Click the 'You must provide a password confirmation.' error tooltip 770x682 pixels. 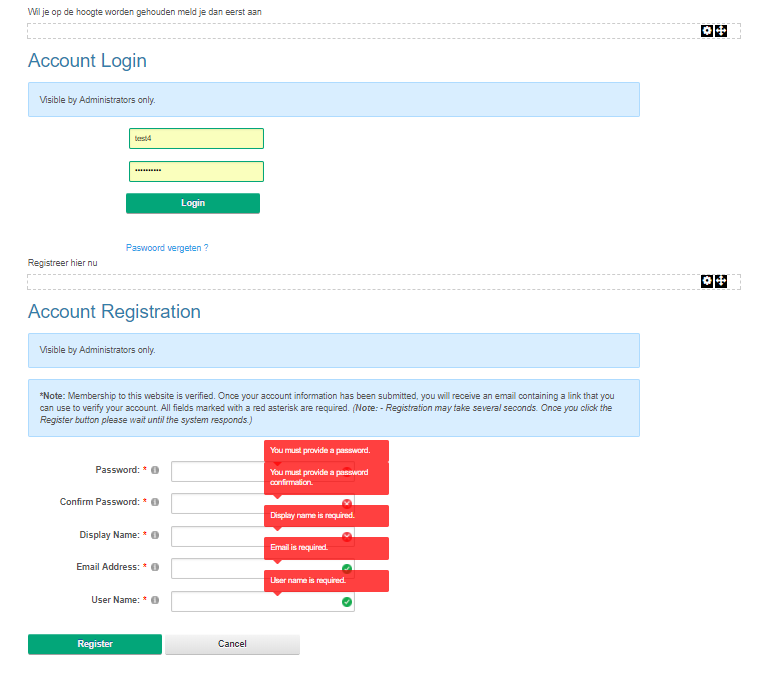(327, 478)
